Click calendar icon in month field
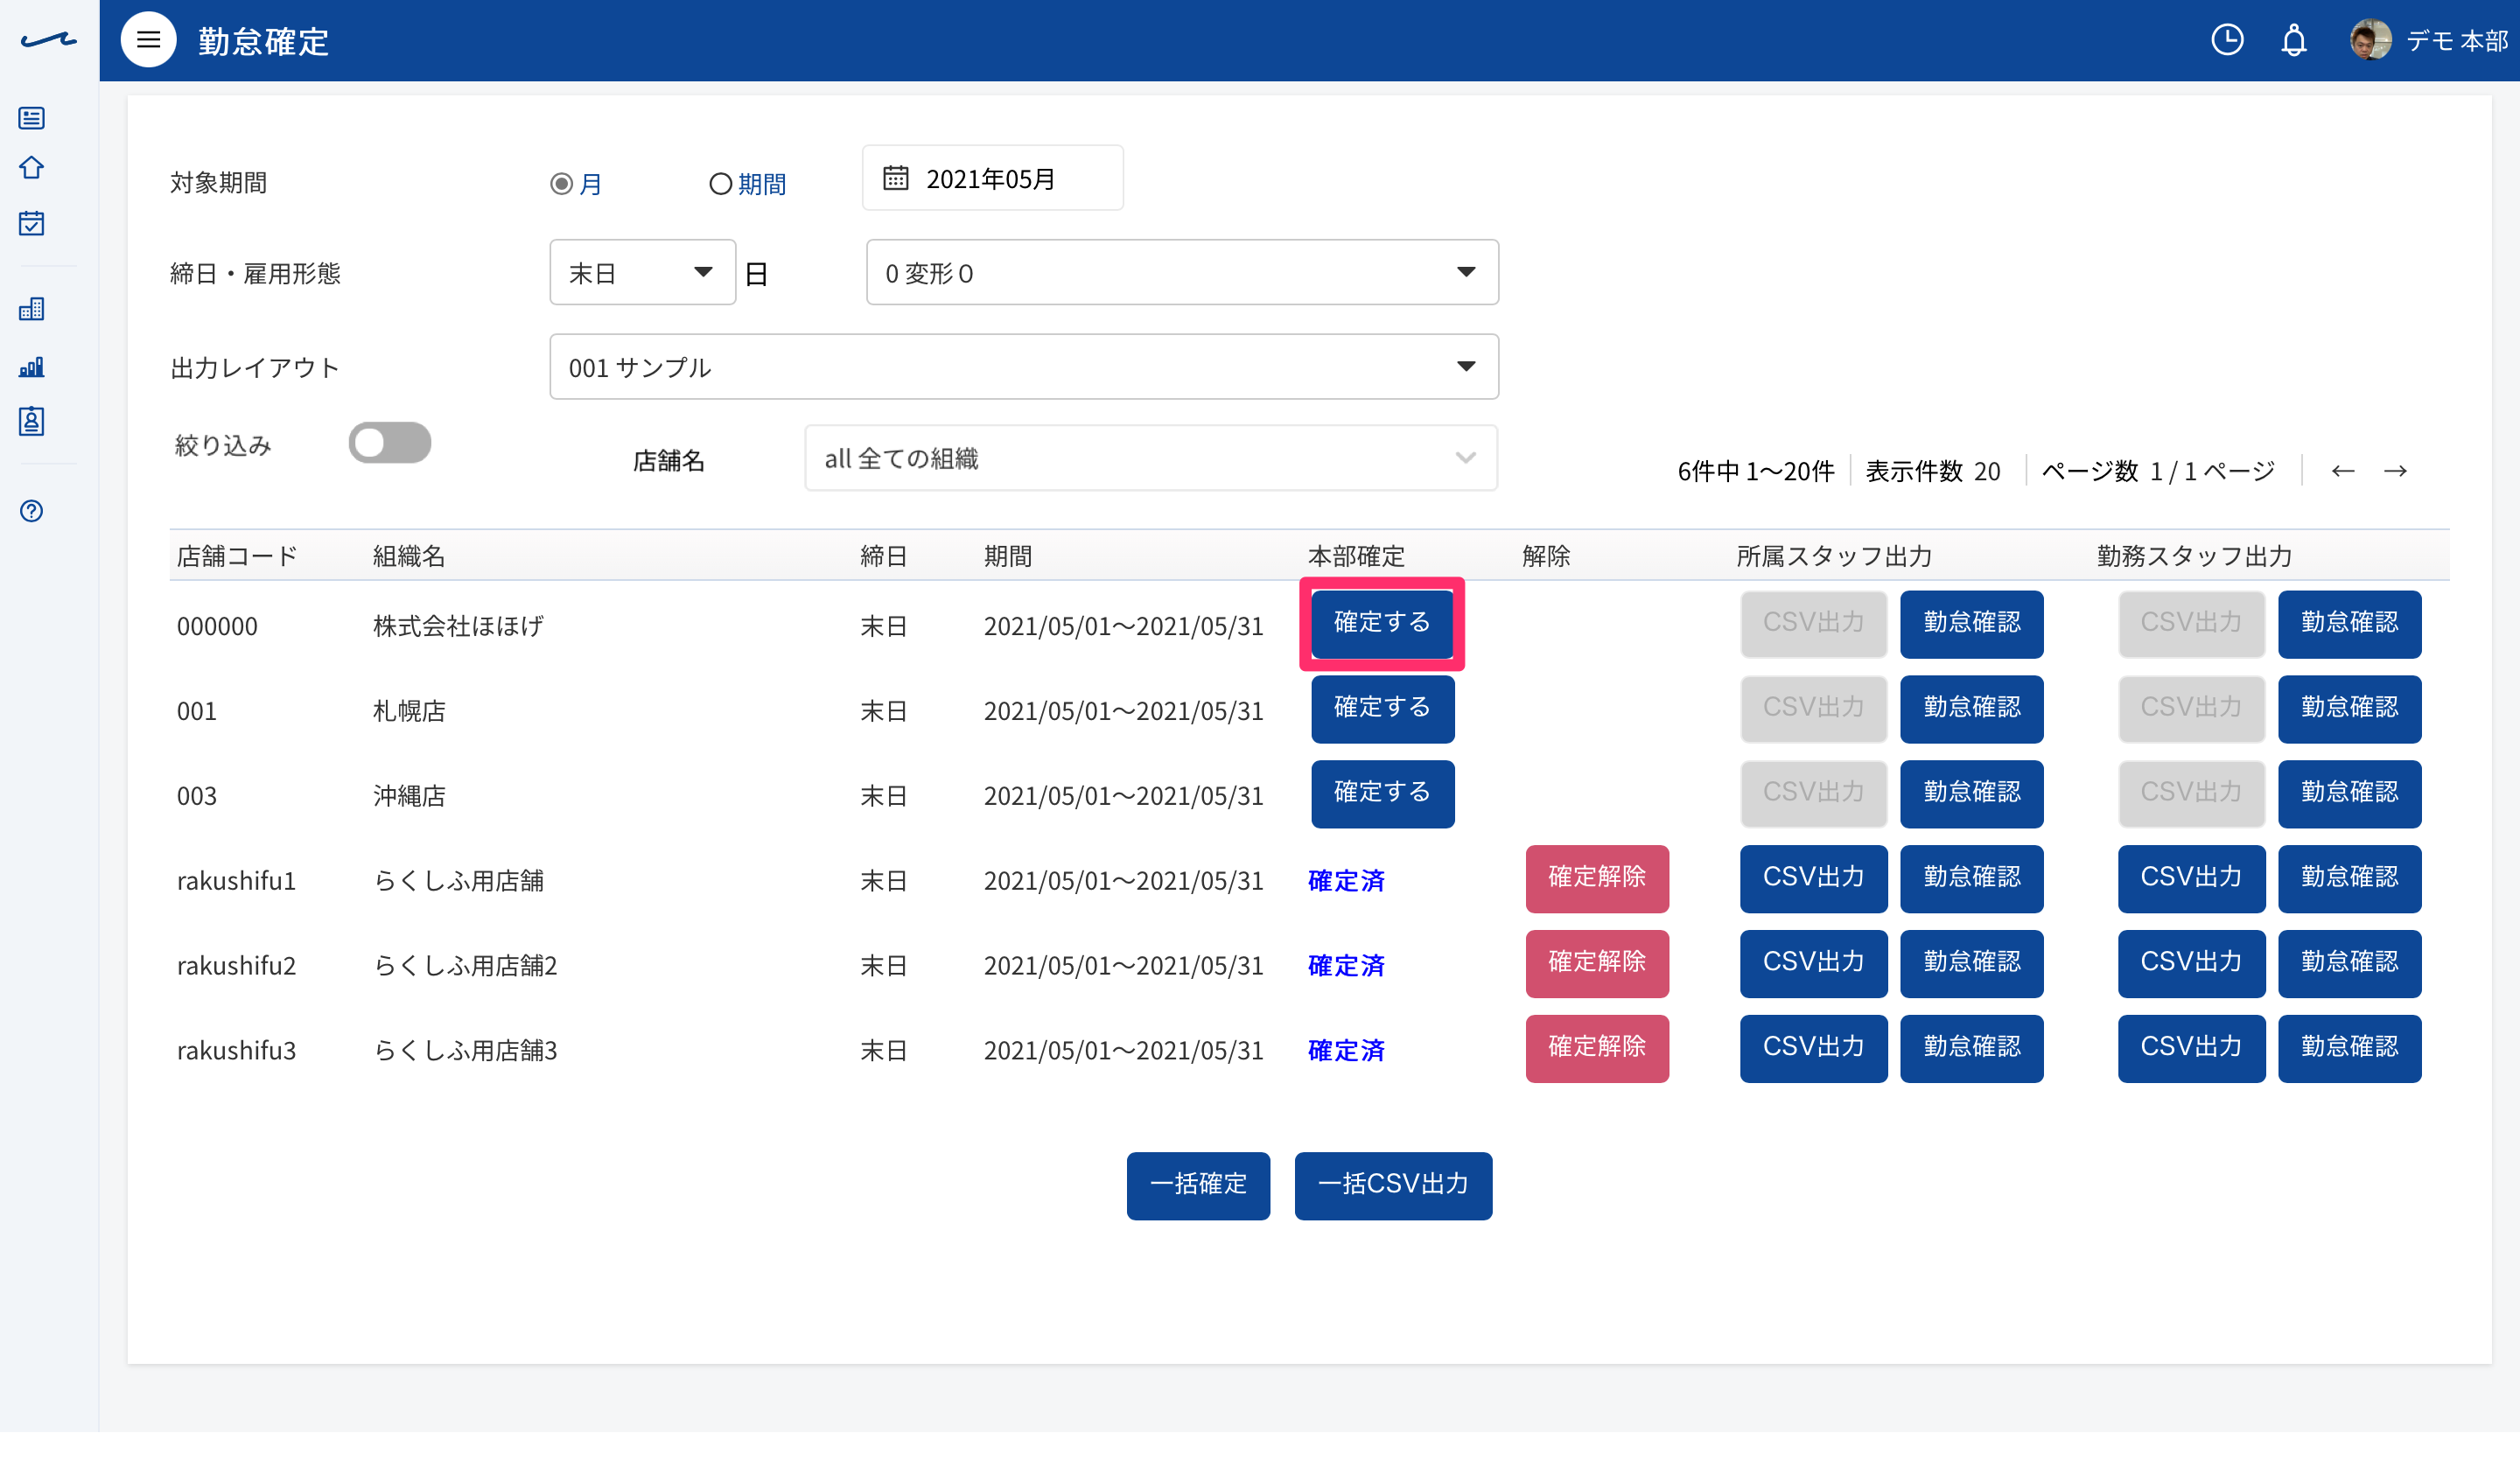Screen dimensions: 2520x1468 [x=896, y=178]
